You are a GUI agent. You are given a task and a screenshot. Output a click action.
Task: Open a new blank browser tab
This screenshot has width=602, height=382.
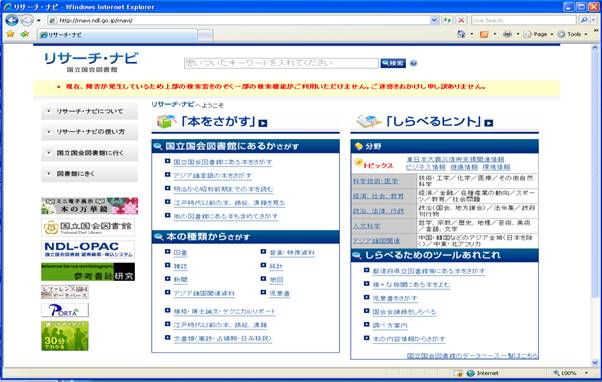205,35
